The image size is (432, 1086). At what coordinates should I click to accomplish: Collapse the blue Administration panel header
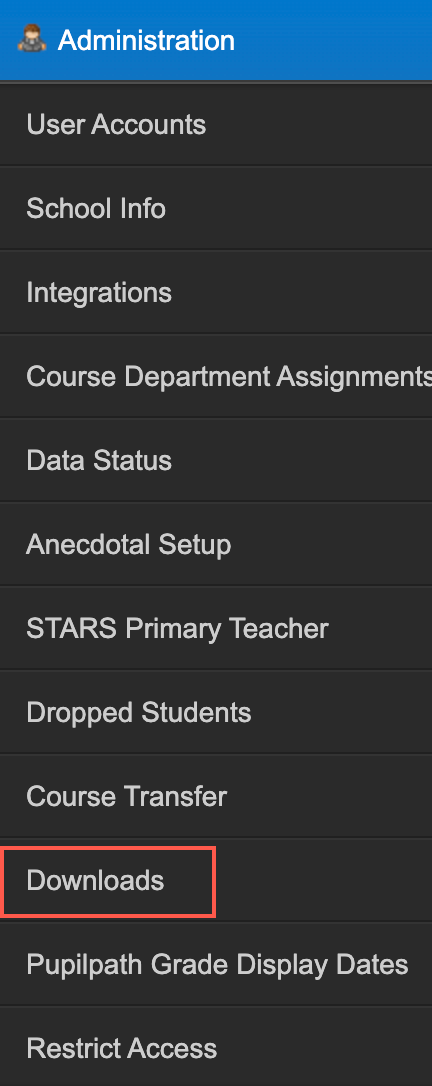[x=216, y=40]
